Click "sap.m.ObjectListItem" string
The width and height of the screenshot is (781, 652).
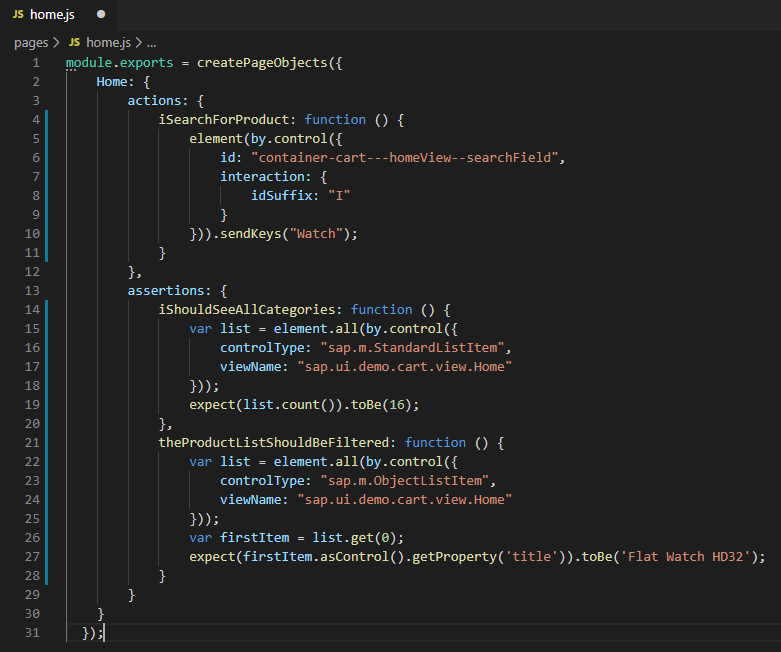(x=404, y=481)
